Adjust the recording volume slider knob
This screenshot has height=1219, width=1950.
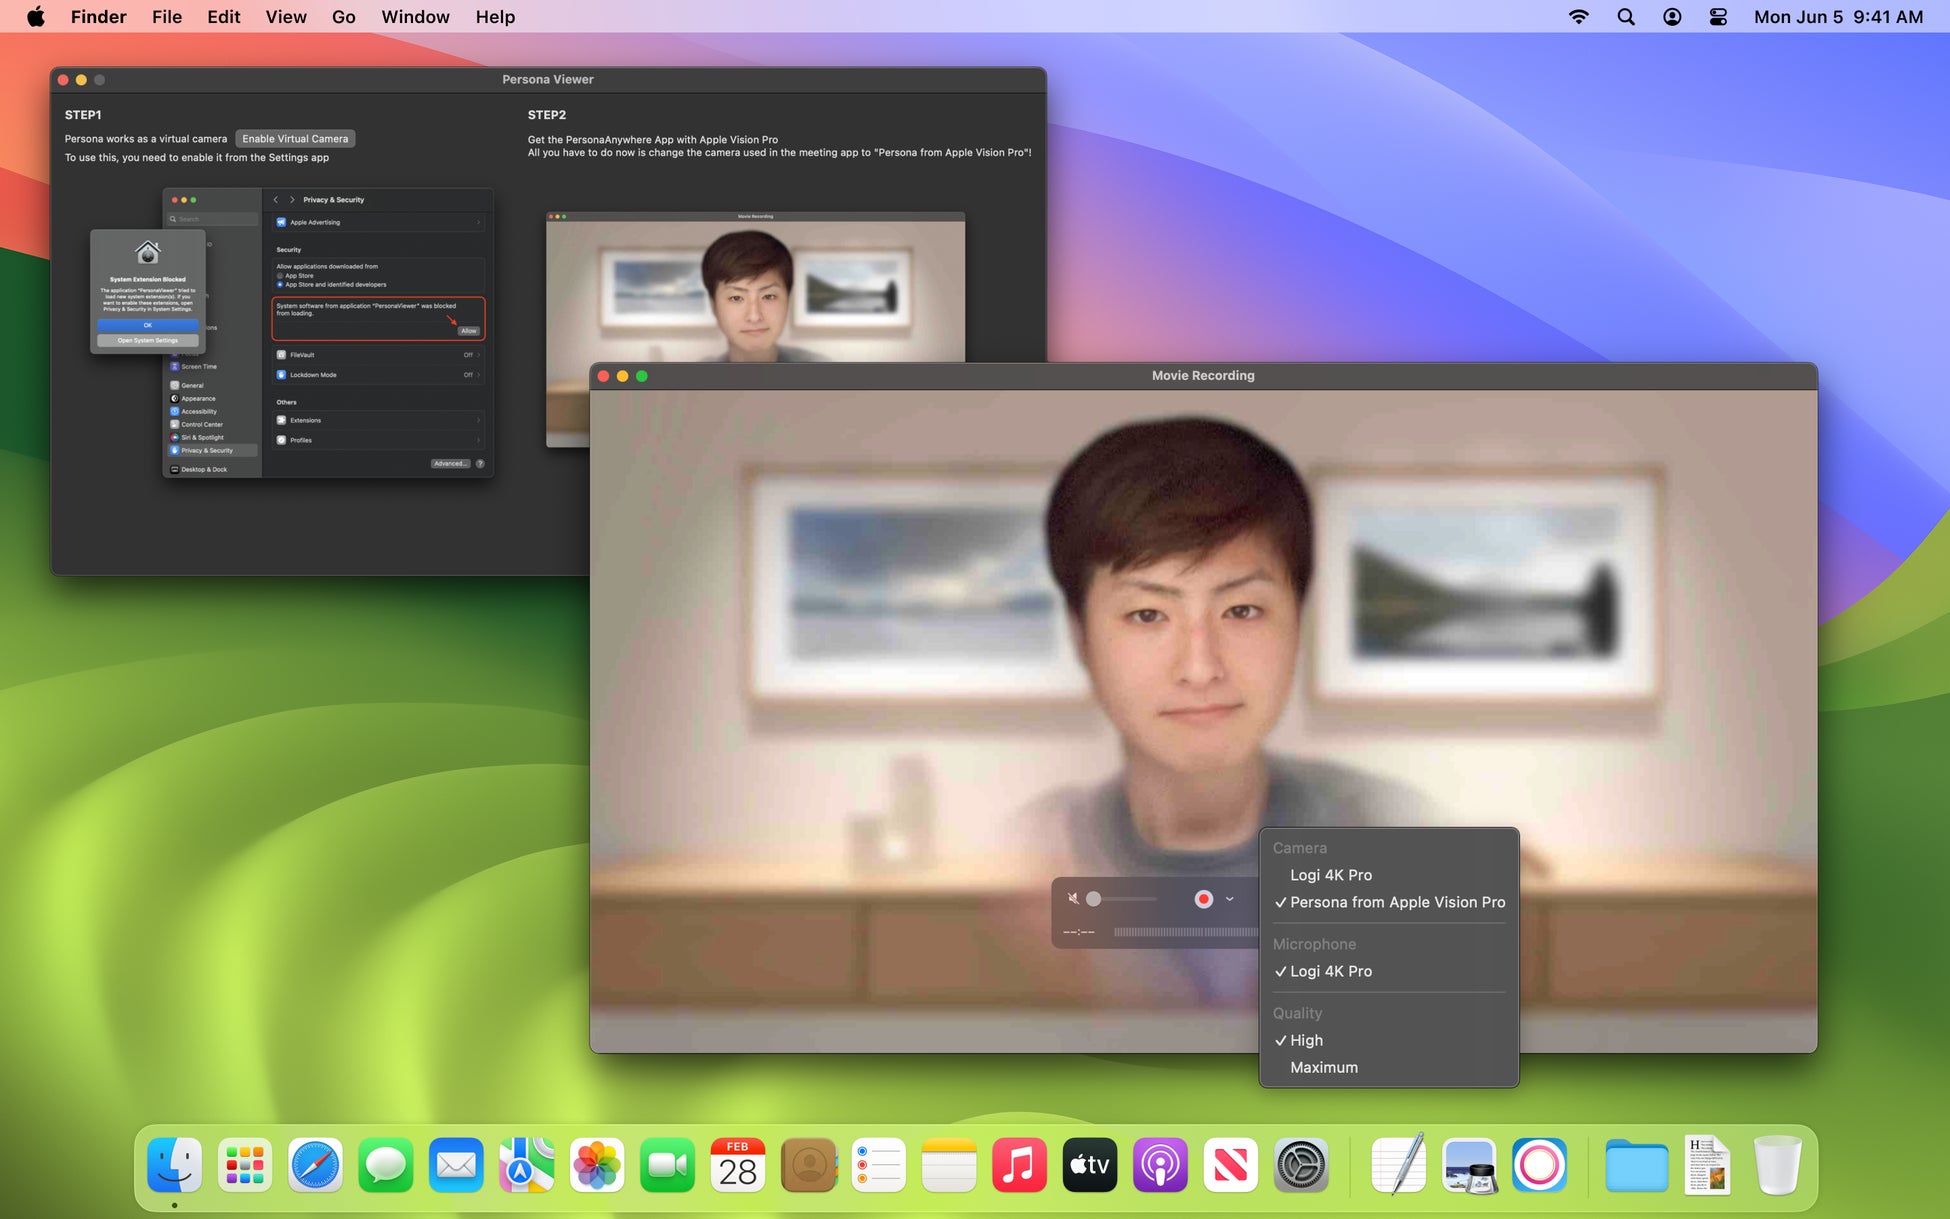[x=1094, y=899]
